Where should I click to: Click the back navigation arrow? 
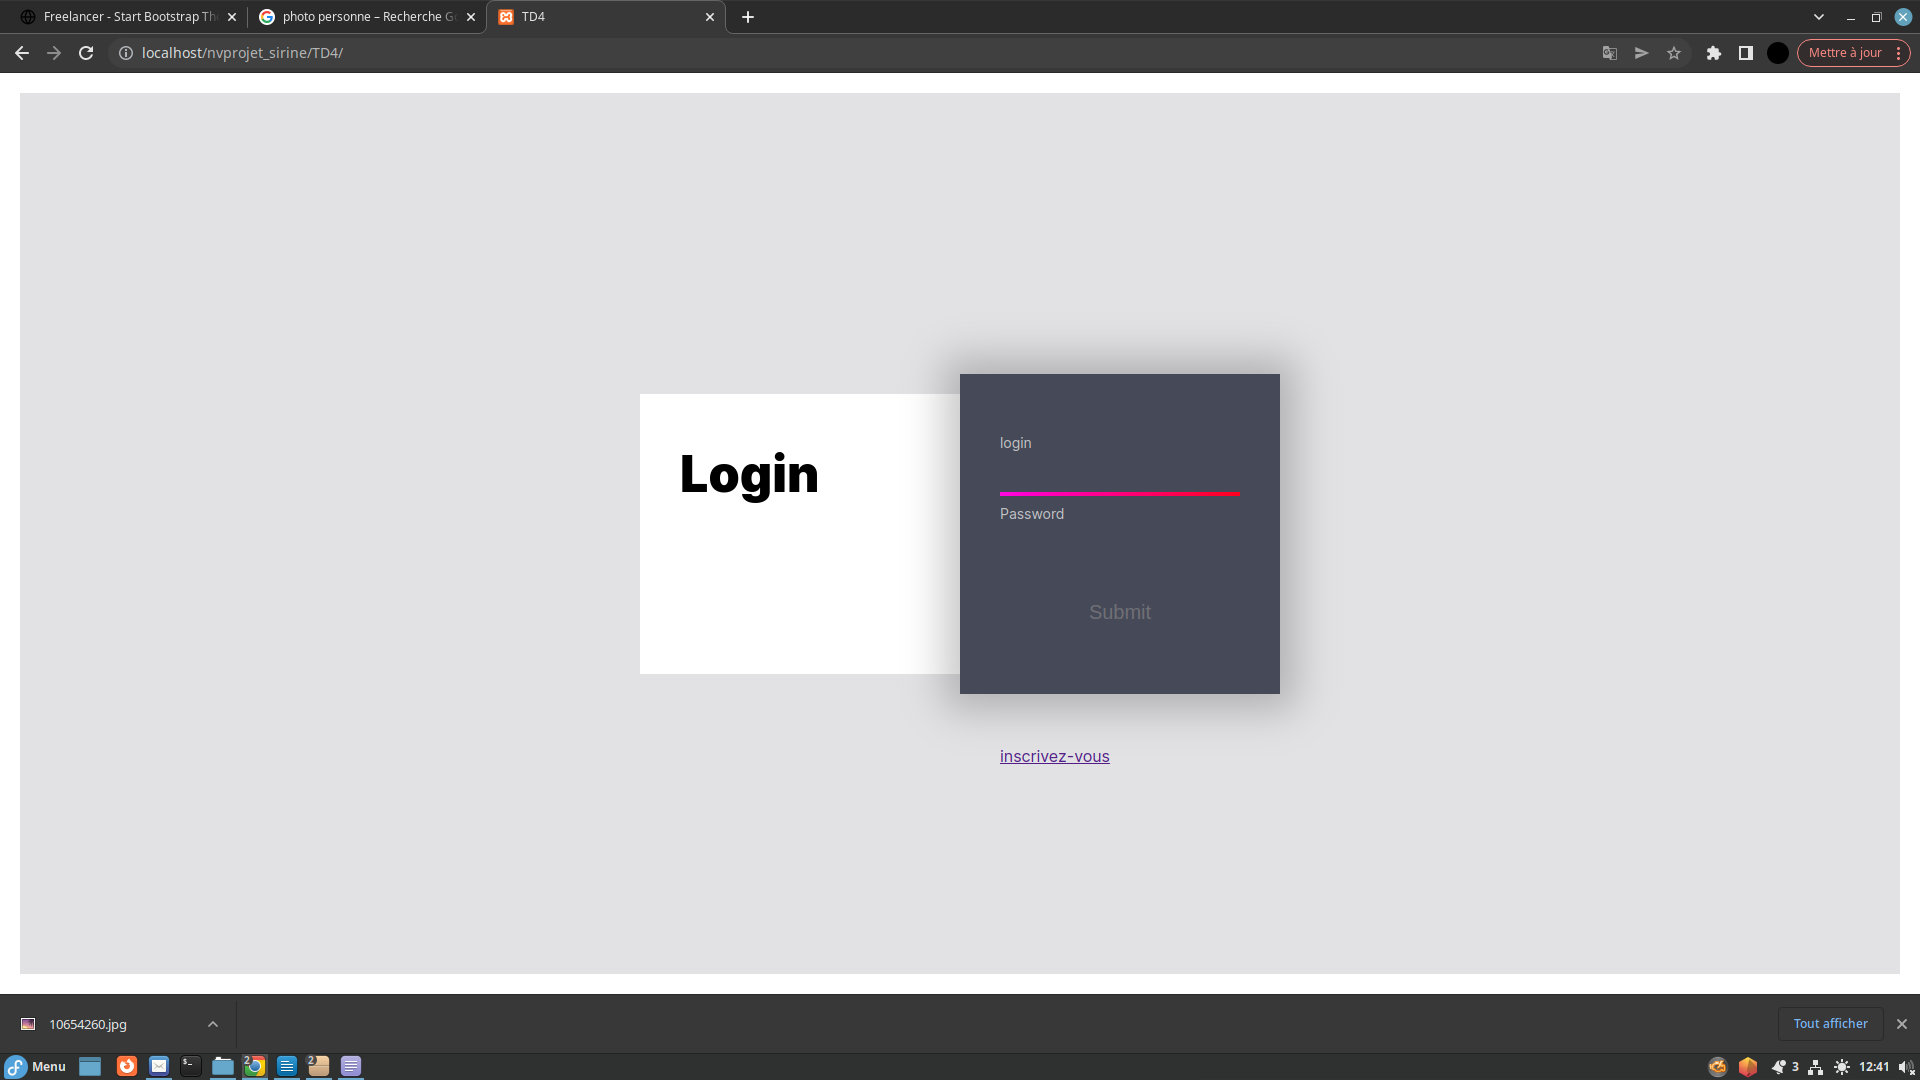coord(22,53)
